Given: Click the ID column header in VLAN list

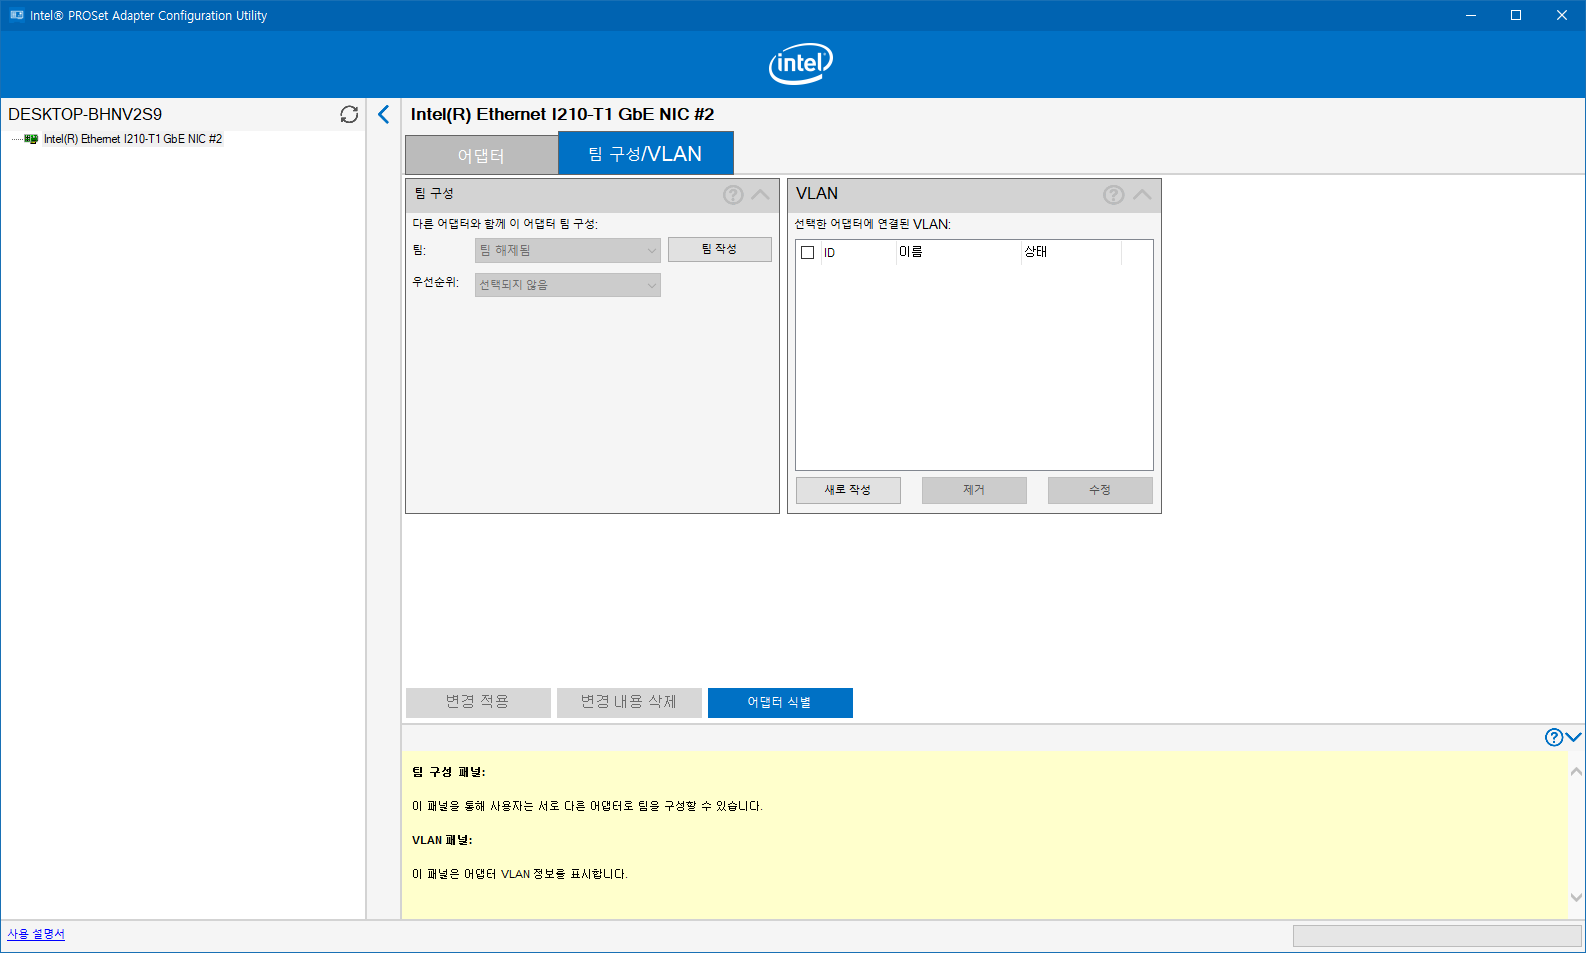Looking at the screenshot, I should 859,252.
